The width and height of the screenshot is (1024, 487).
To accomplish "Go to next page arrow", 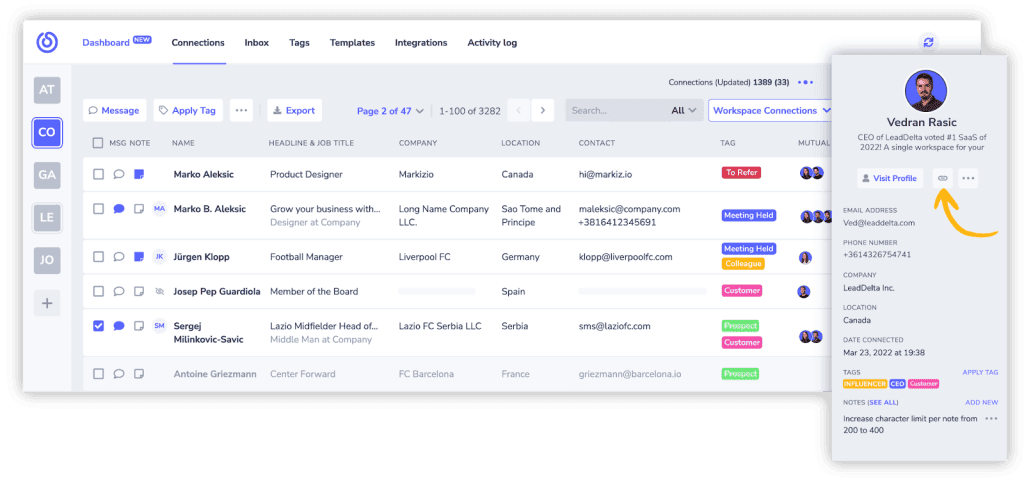I will point(542,110).
